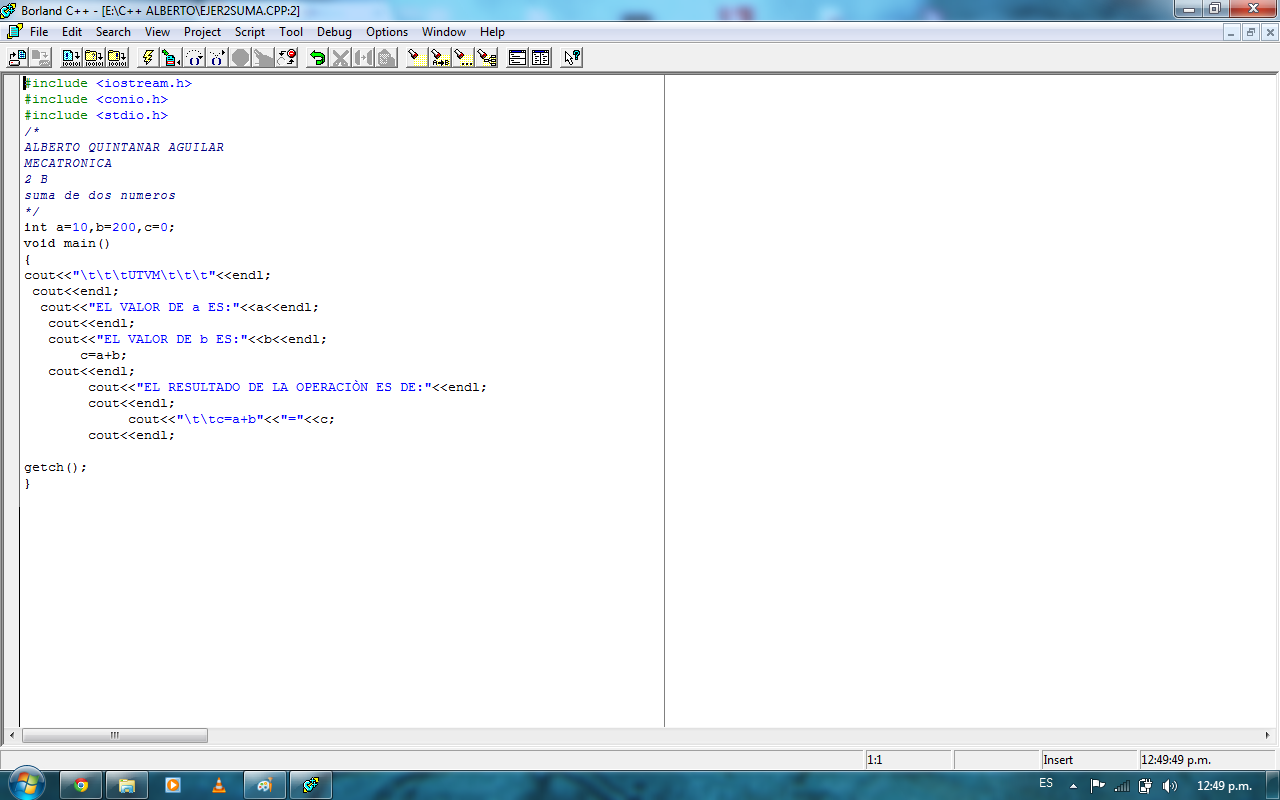Image resolution: width=1280 pixels, height=800 pixels.
Task: Open the Window menu for arranging editors
Action: (443, 31)
